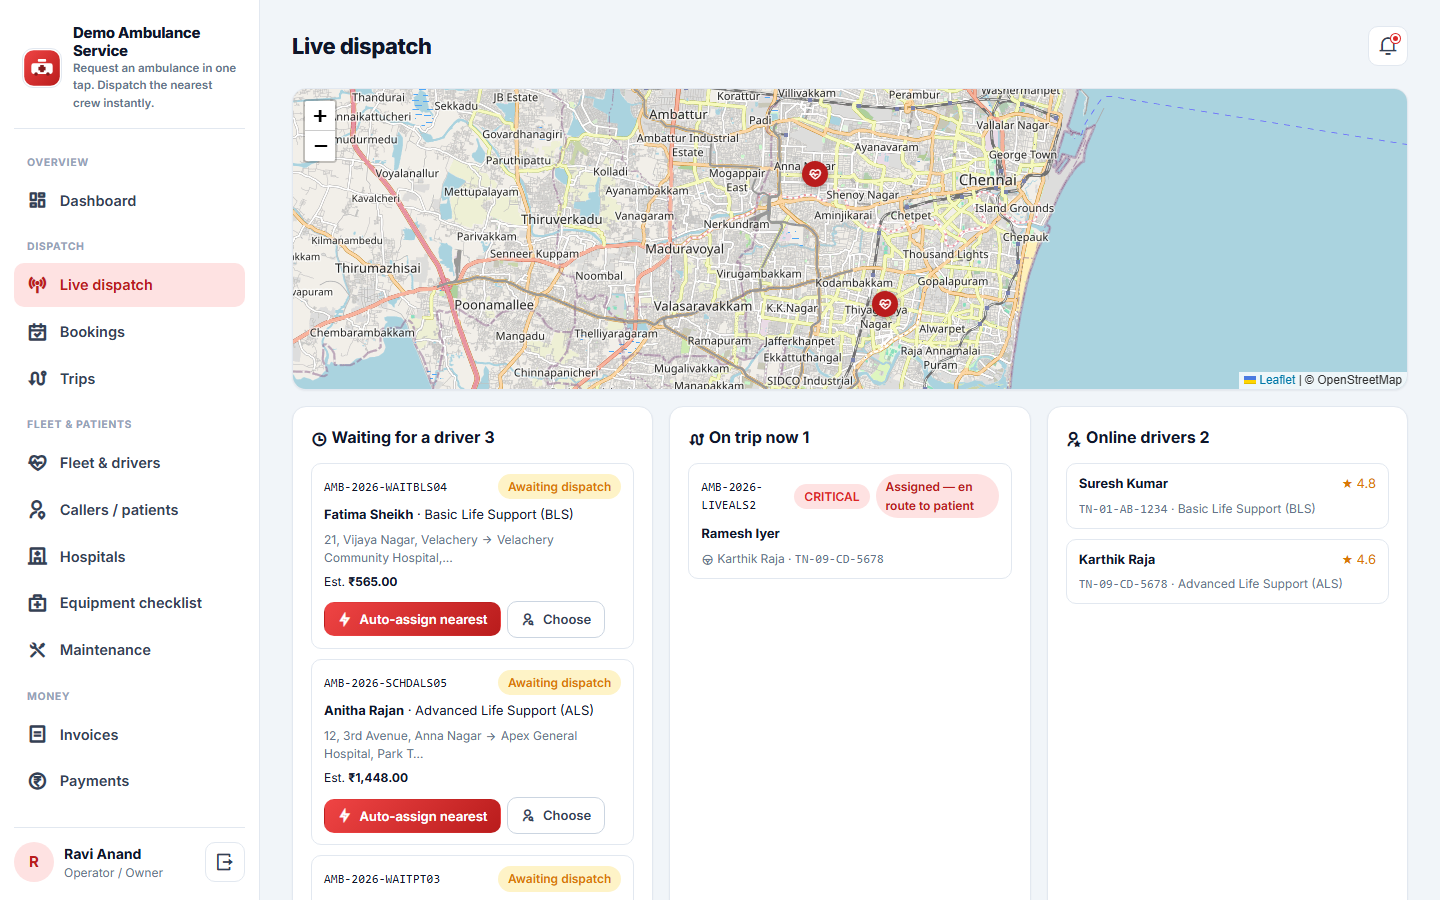Click the Trips route icon
This screenshot has width=1440, height=900.
38,379
